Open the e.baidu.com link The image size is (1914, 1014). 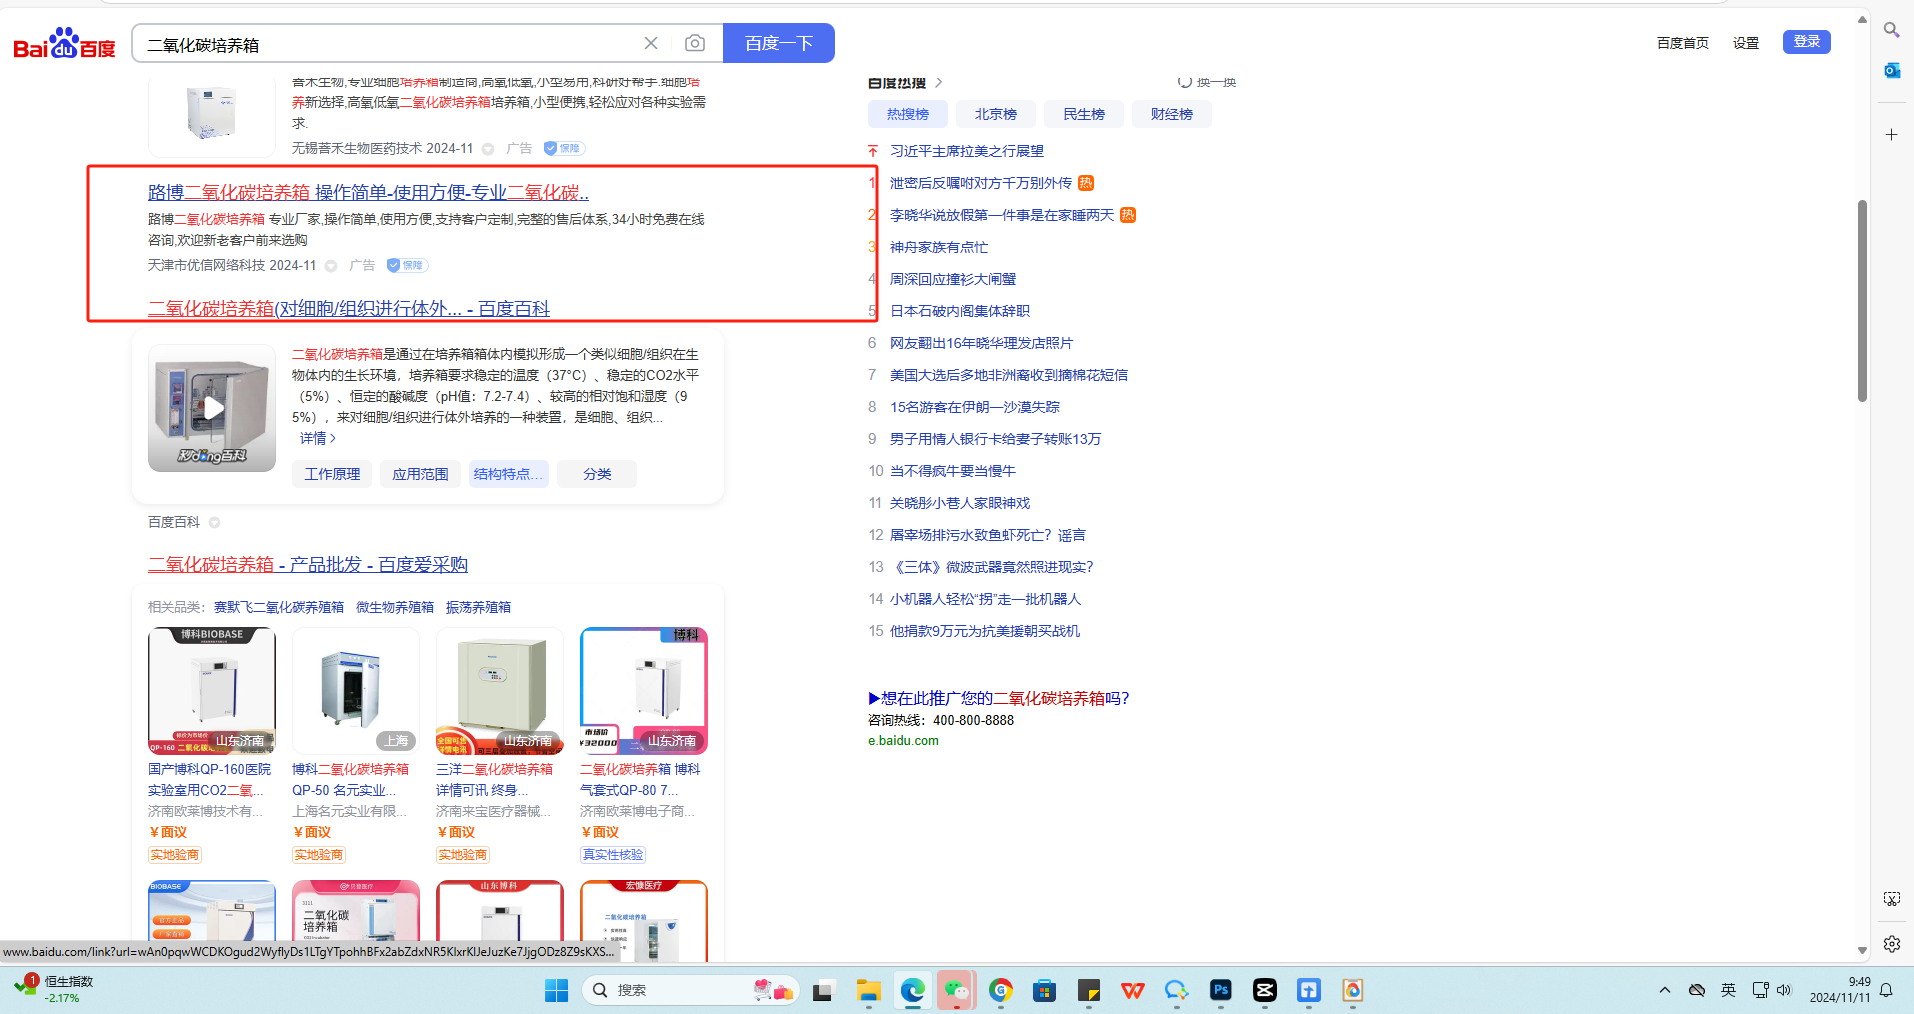[903, 741]
